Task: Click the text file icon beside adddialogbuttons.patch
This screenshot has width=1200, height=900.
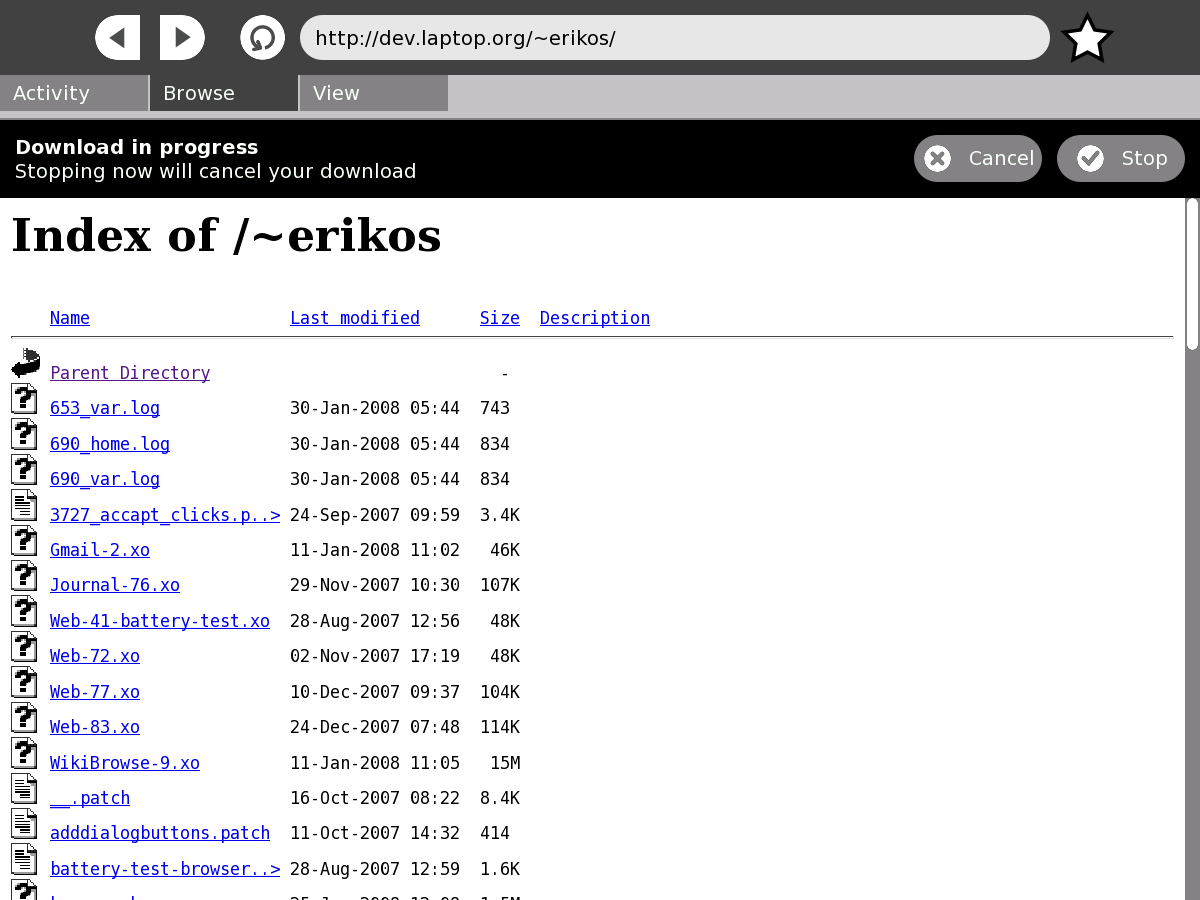Action: pos(25,824)
